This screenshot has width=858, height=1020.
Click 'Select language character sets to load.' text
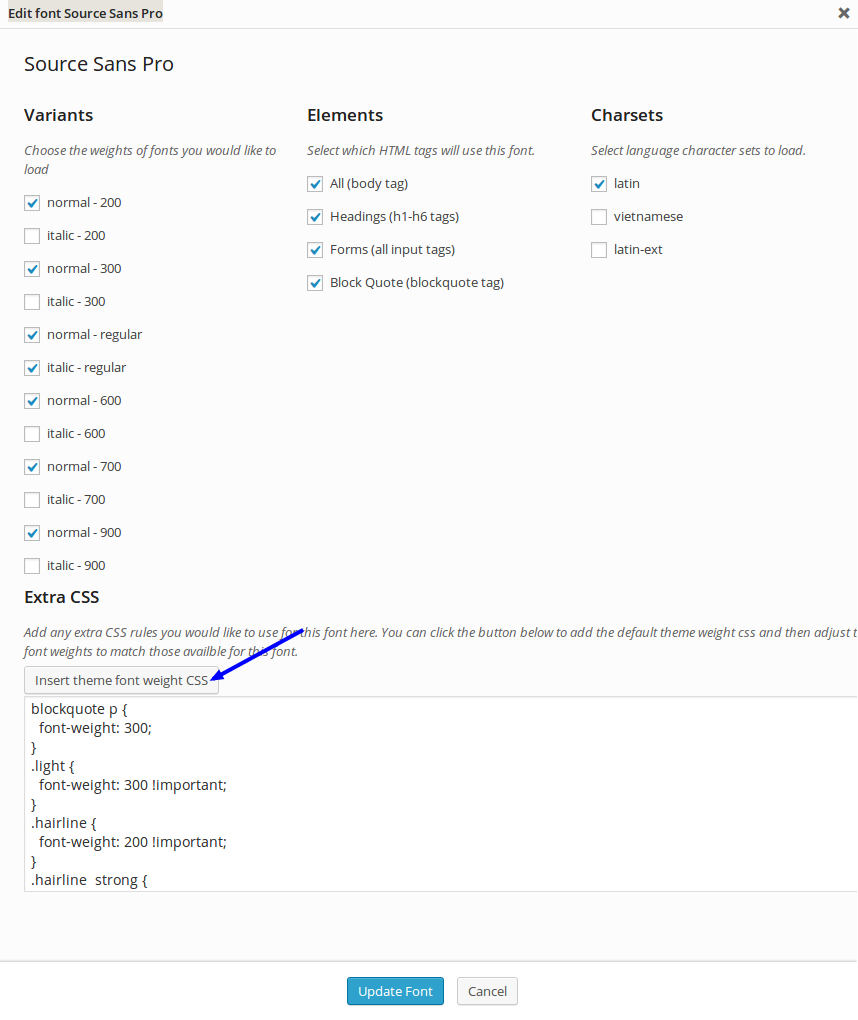click(698, 150)
